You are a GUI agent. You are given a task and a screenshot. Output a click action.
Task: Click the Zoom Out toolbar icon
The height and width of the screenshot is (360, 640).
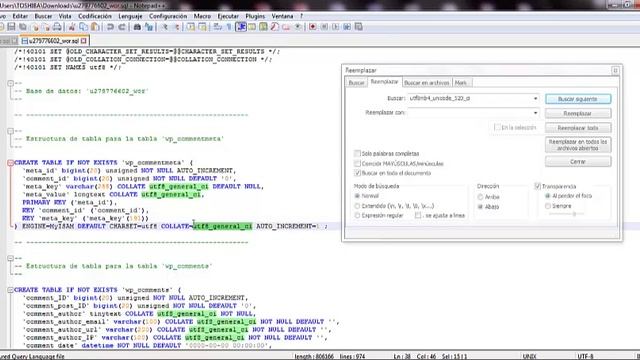tap(176, 27)
